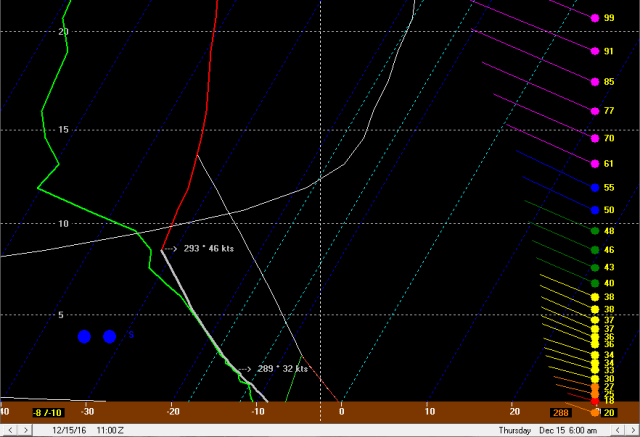Click the left blue precipitation dot
Image resolution: width=640 pixels, height=437 pixels.
click(x=84, y=337)
